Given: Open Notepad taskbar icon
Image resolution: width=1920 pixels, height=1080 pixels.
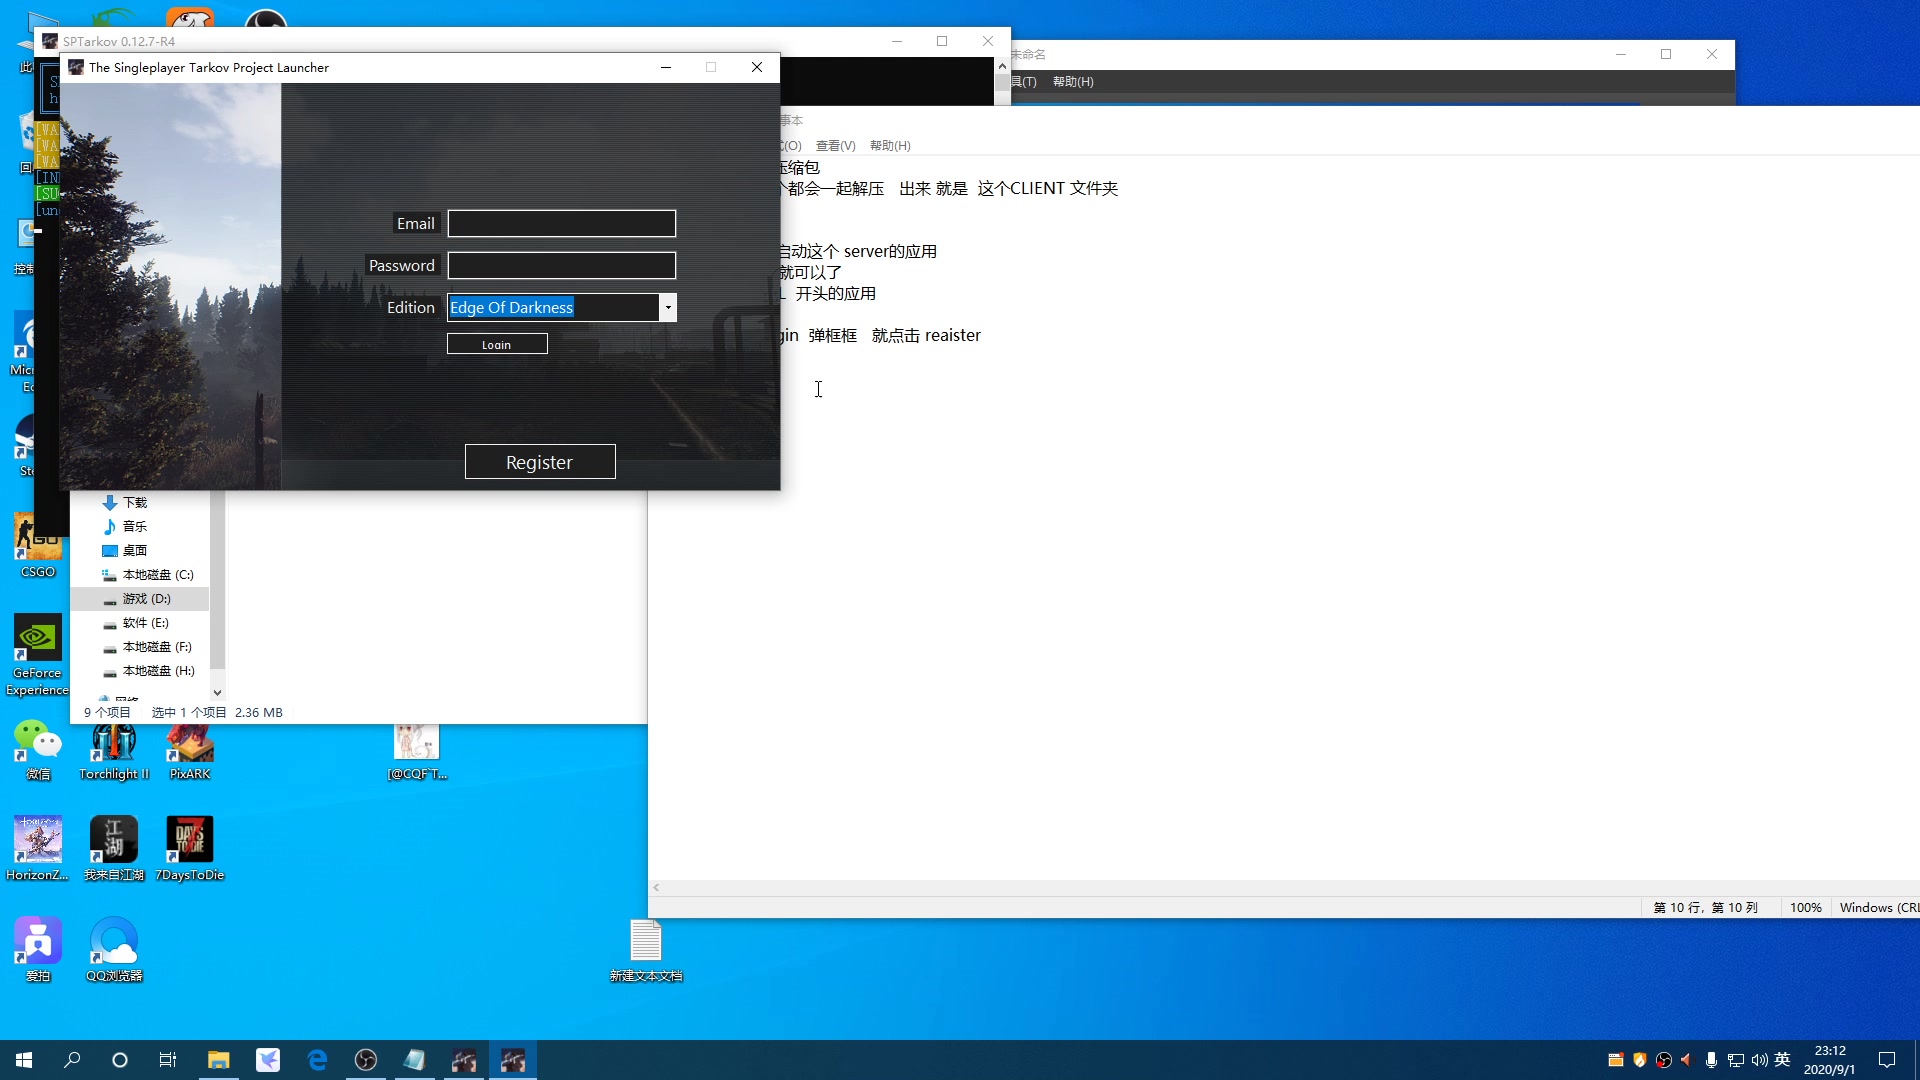Looking at the screenshot, I should point(415,1060).
